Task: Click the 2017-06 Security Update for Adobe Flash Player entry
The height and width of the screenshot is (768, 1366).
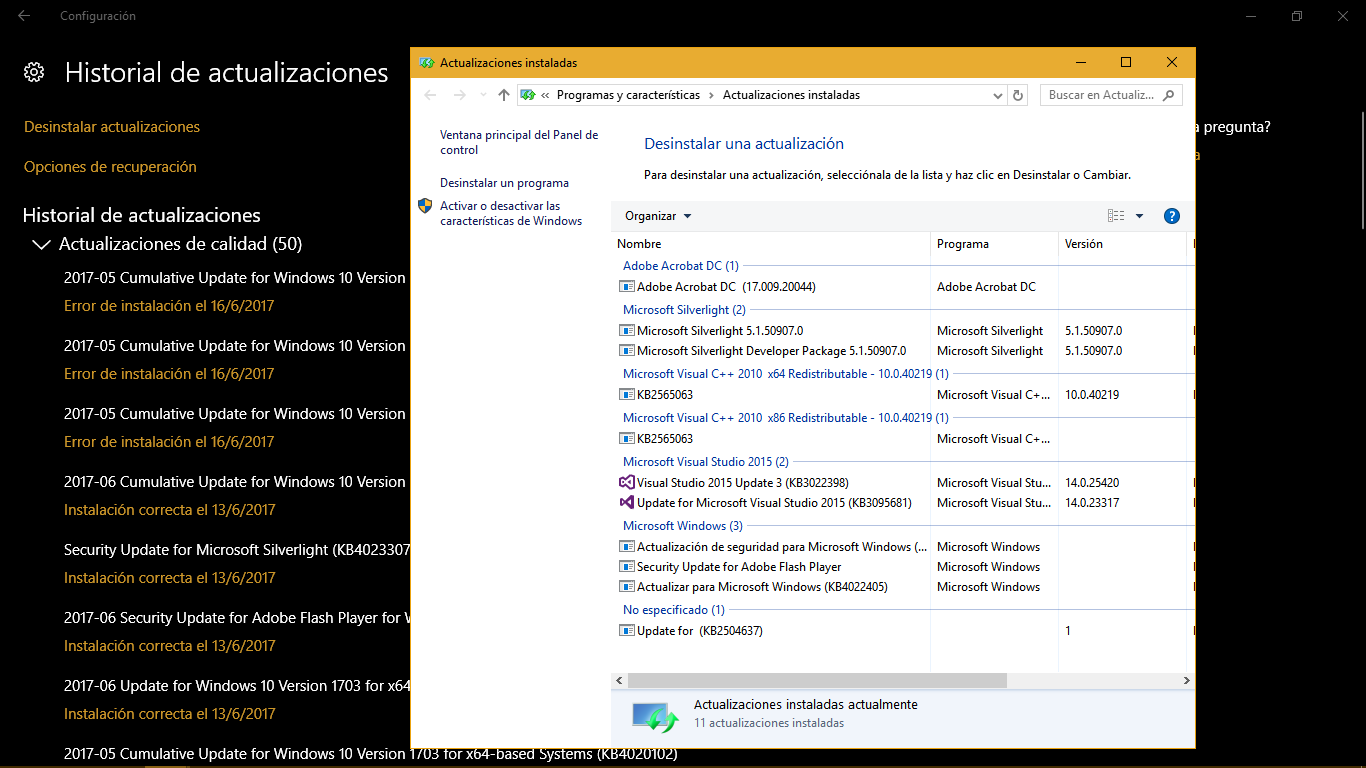Action: [236, 618]
